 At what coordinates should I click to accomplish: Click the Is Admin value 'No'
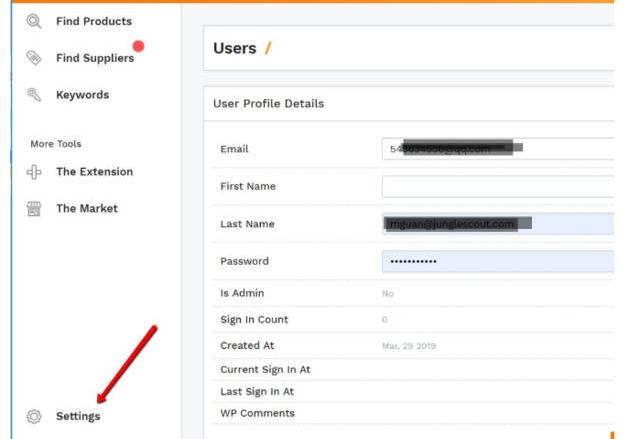click(387, 294)
